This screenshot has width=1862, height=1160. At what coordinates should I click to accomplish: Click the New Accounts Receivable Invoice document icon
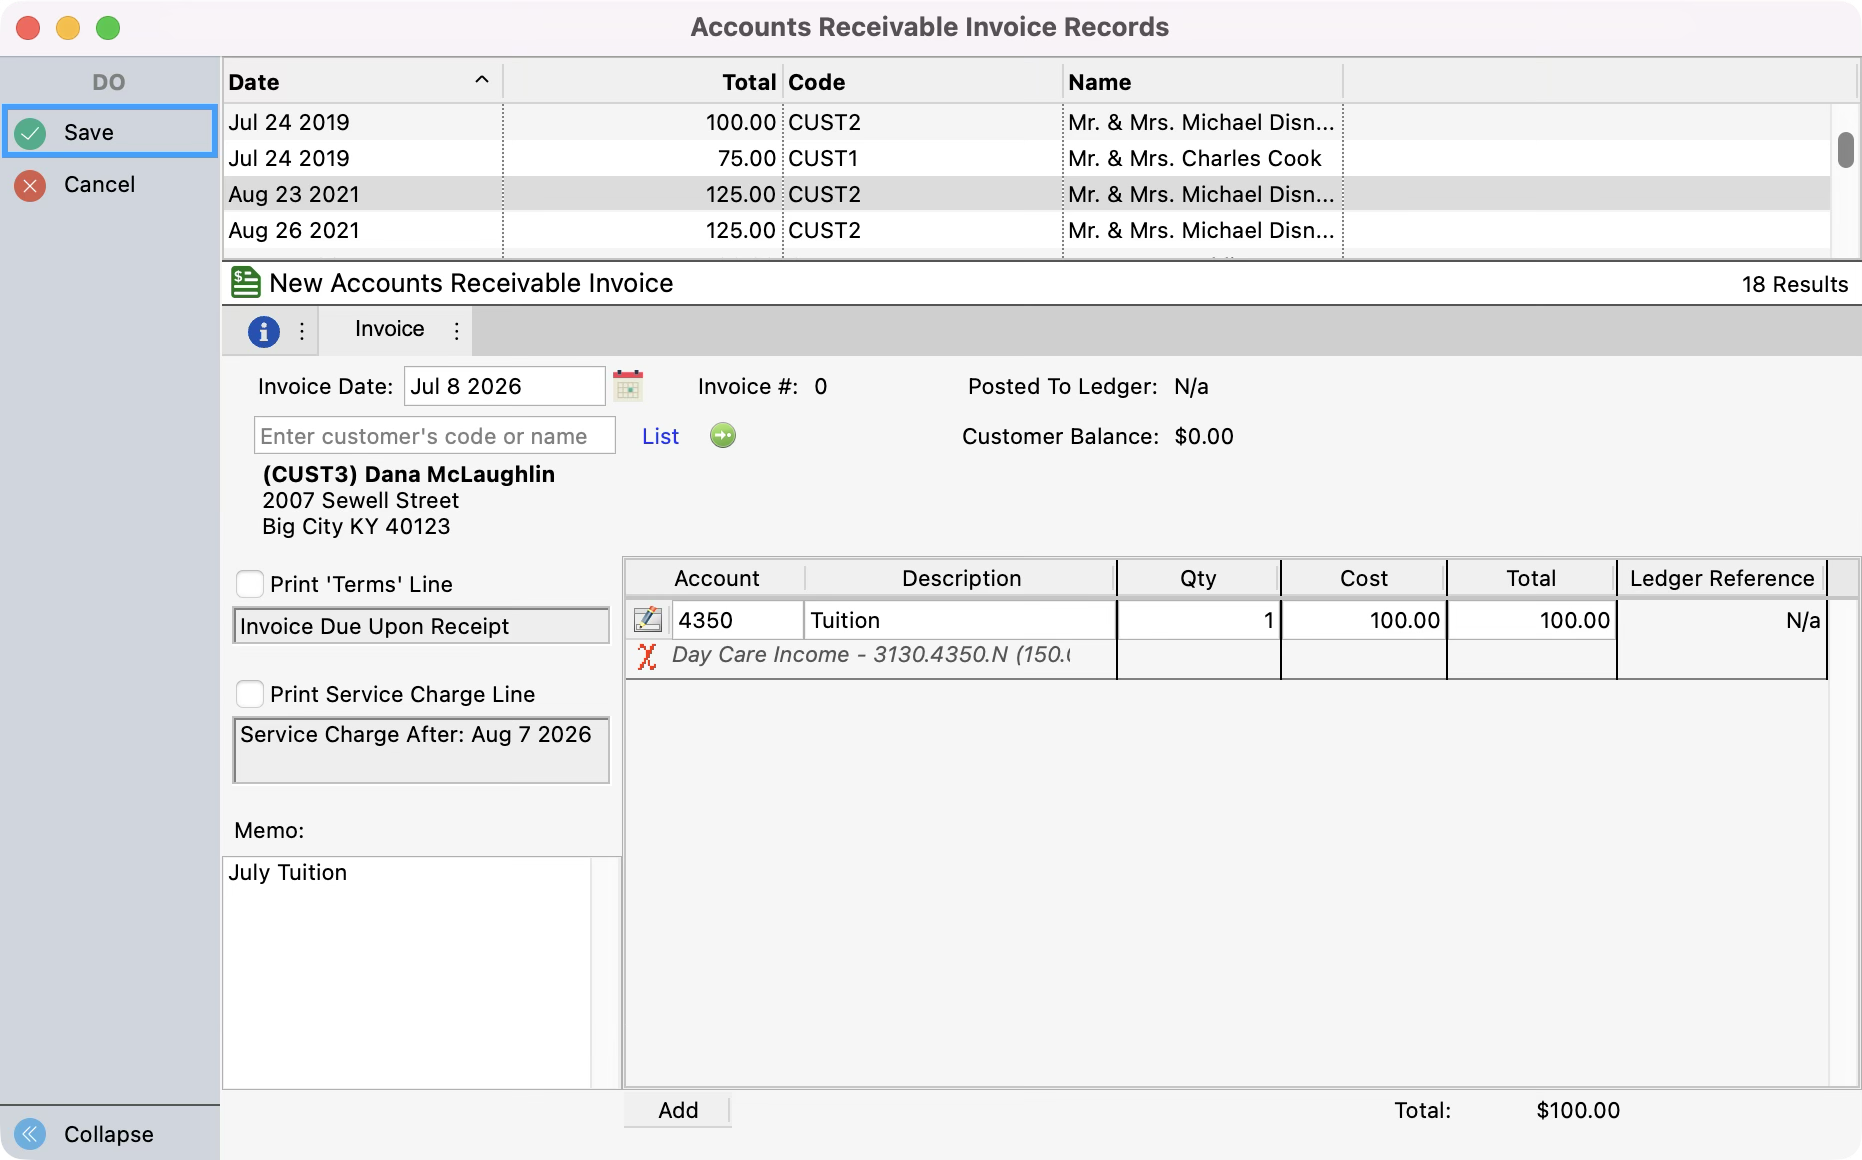tap(246, 283)
